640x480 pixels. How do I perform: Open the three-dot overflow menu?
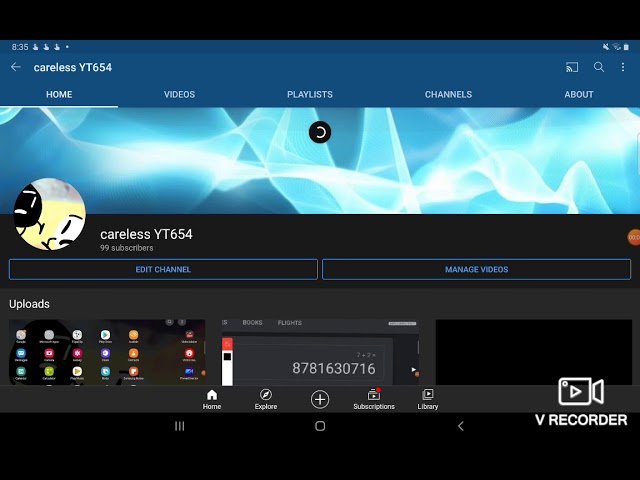[x=623, y=67]
